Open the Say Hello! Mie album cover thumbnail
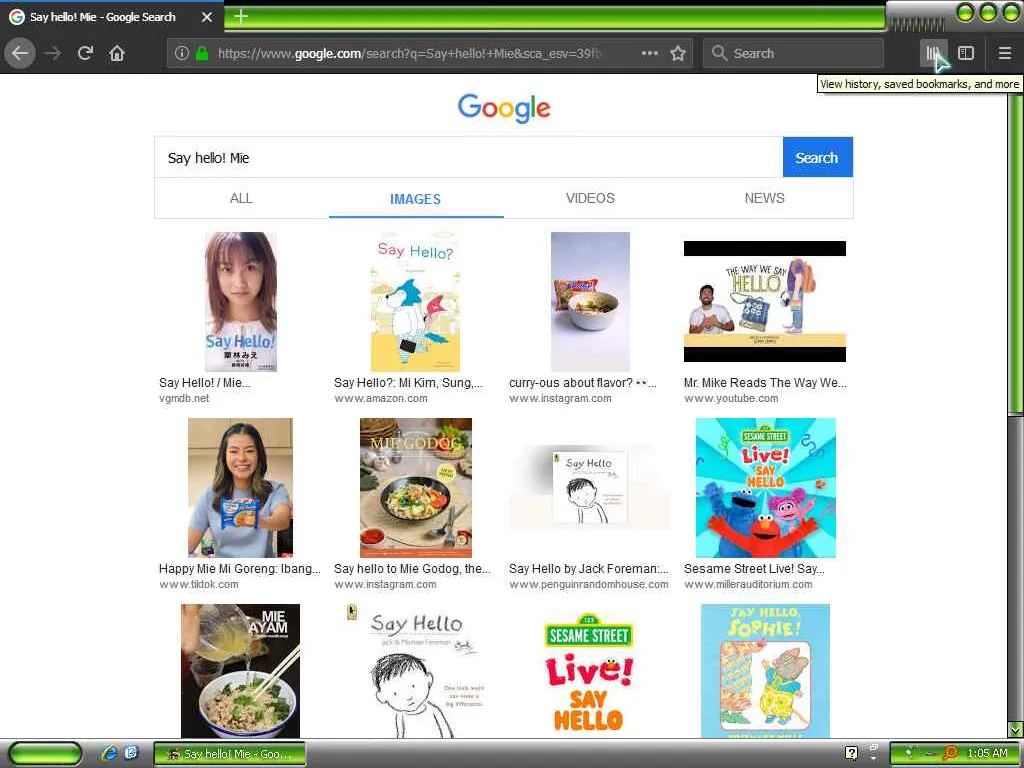The width and height of the screenshot is (1024, 768). (x=241, y=302)
